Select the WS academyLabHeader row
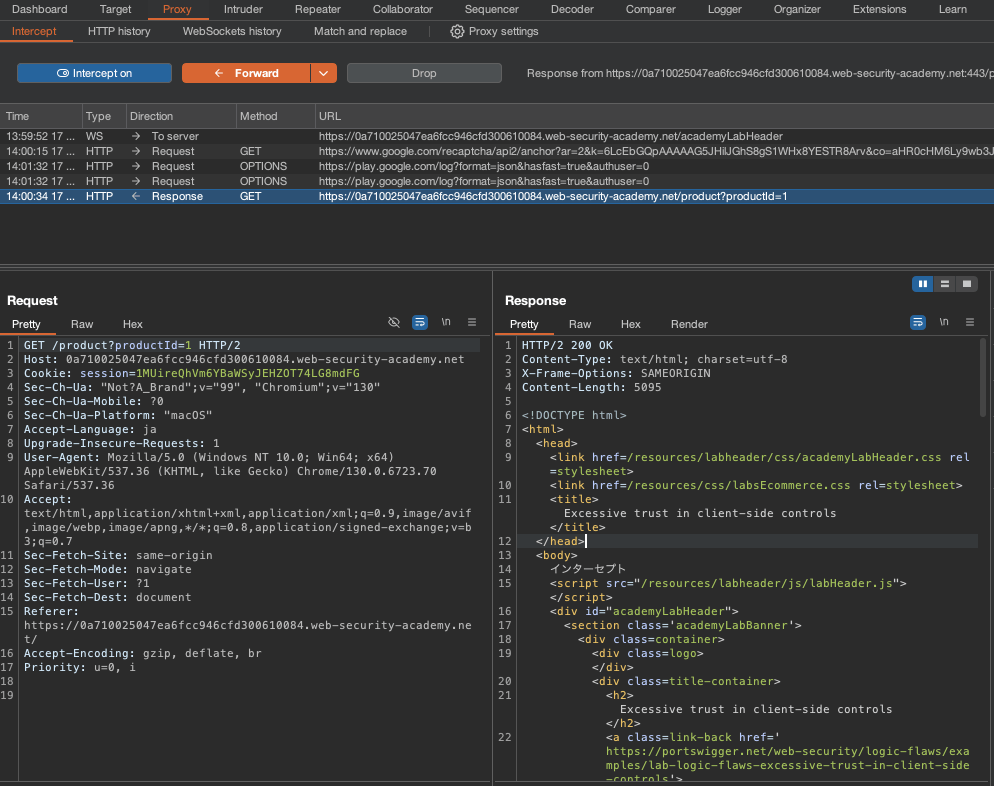 [x=497, y=136]
